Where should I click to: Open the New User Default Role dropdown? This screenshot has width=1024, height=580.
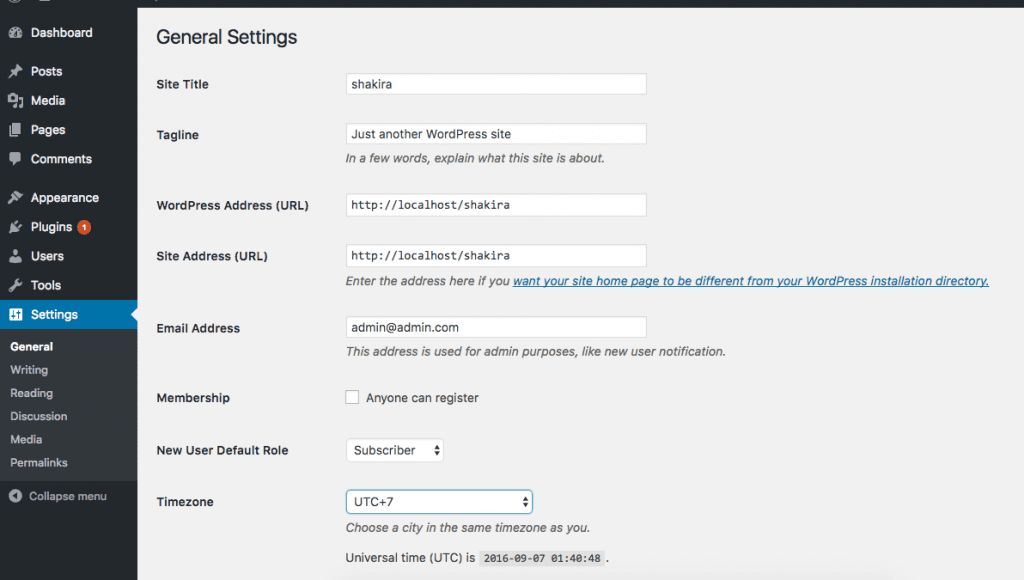point(395,450)
